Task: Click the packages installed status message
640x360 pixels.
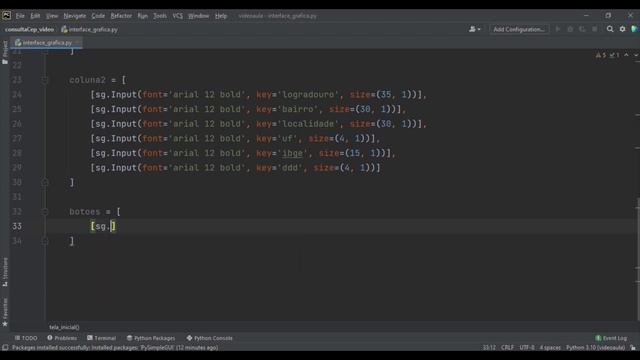Action: click(x=115, y=348)
